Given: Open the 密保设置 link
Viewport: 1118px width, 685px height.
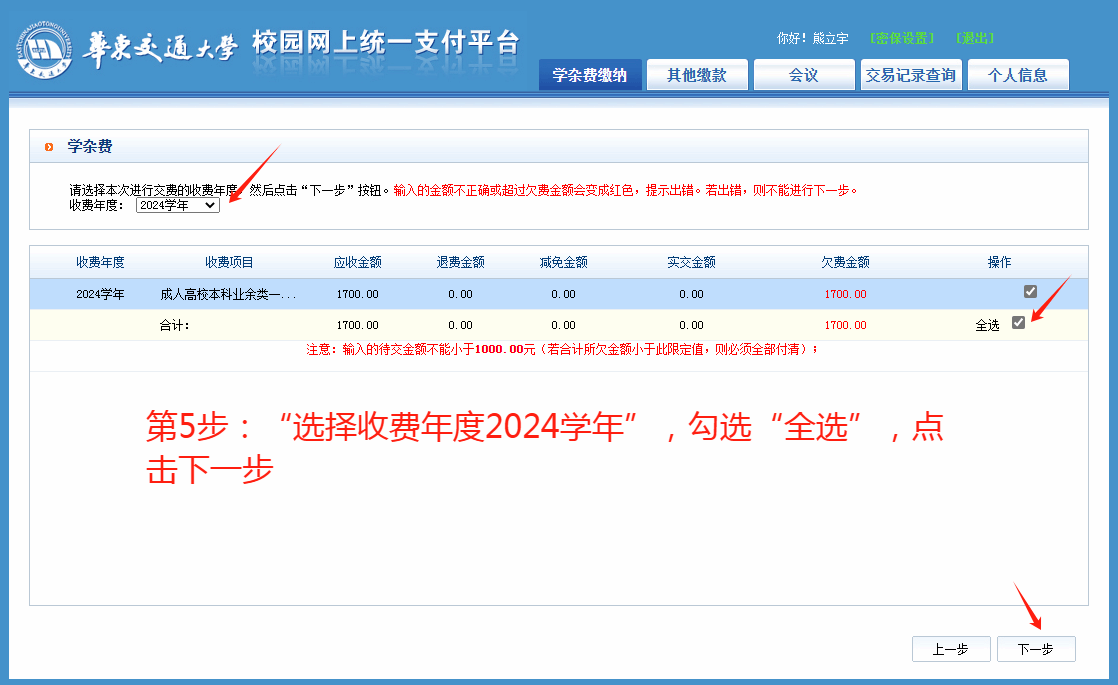Looking at the screenshot, I should 902,38.
